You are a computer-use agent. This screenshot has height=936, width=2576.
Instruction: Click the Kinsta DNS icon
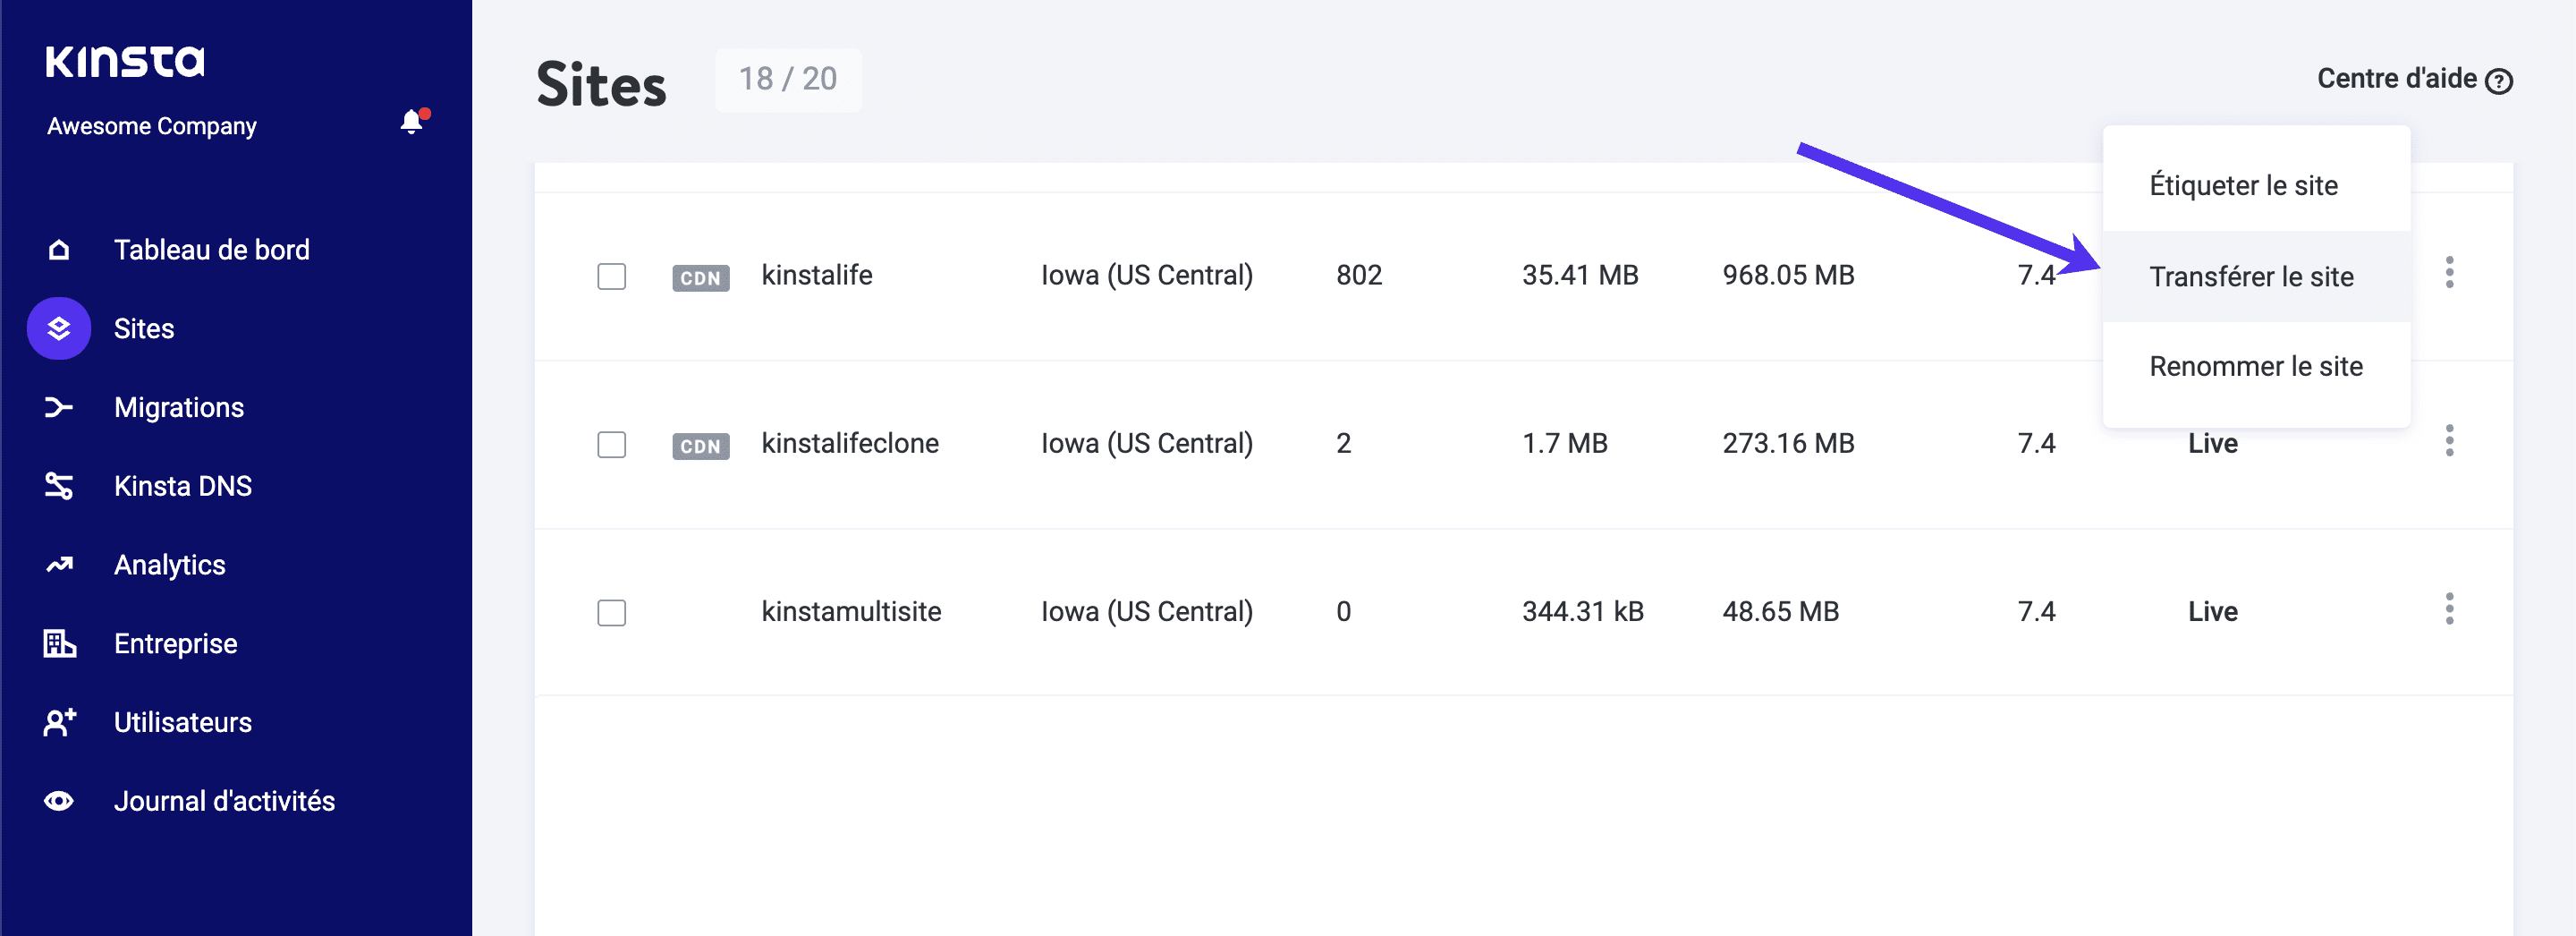[x=59, y=486]
